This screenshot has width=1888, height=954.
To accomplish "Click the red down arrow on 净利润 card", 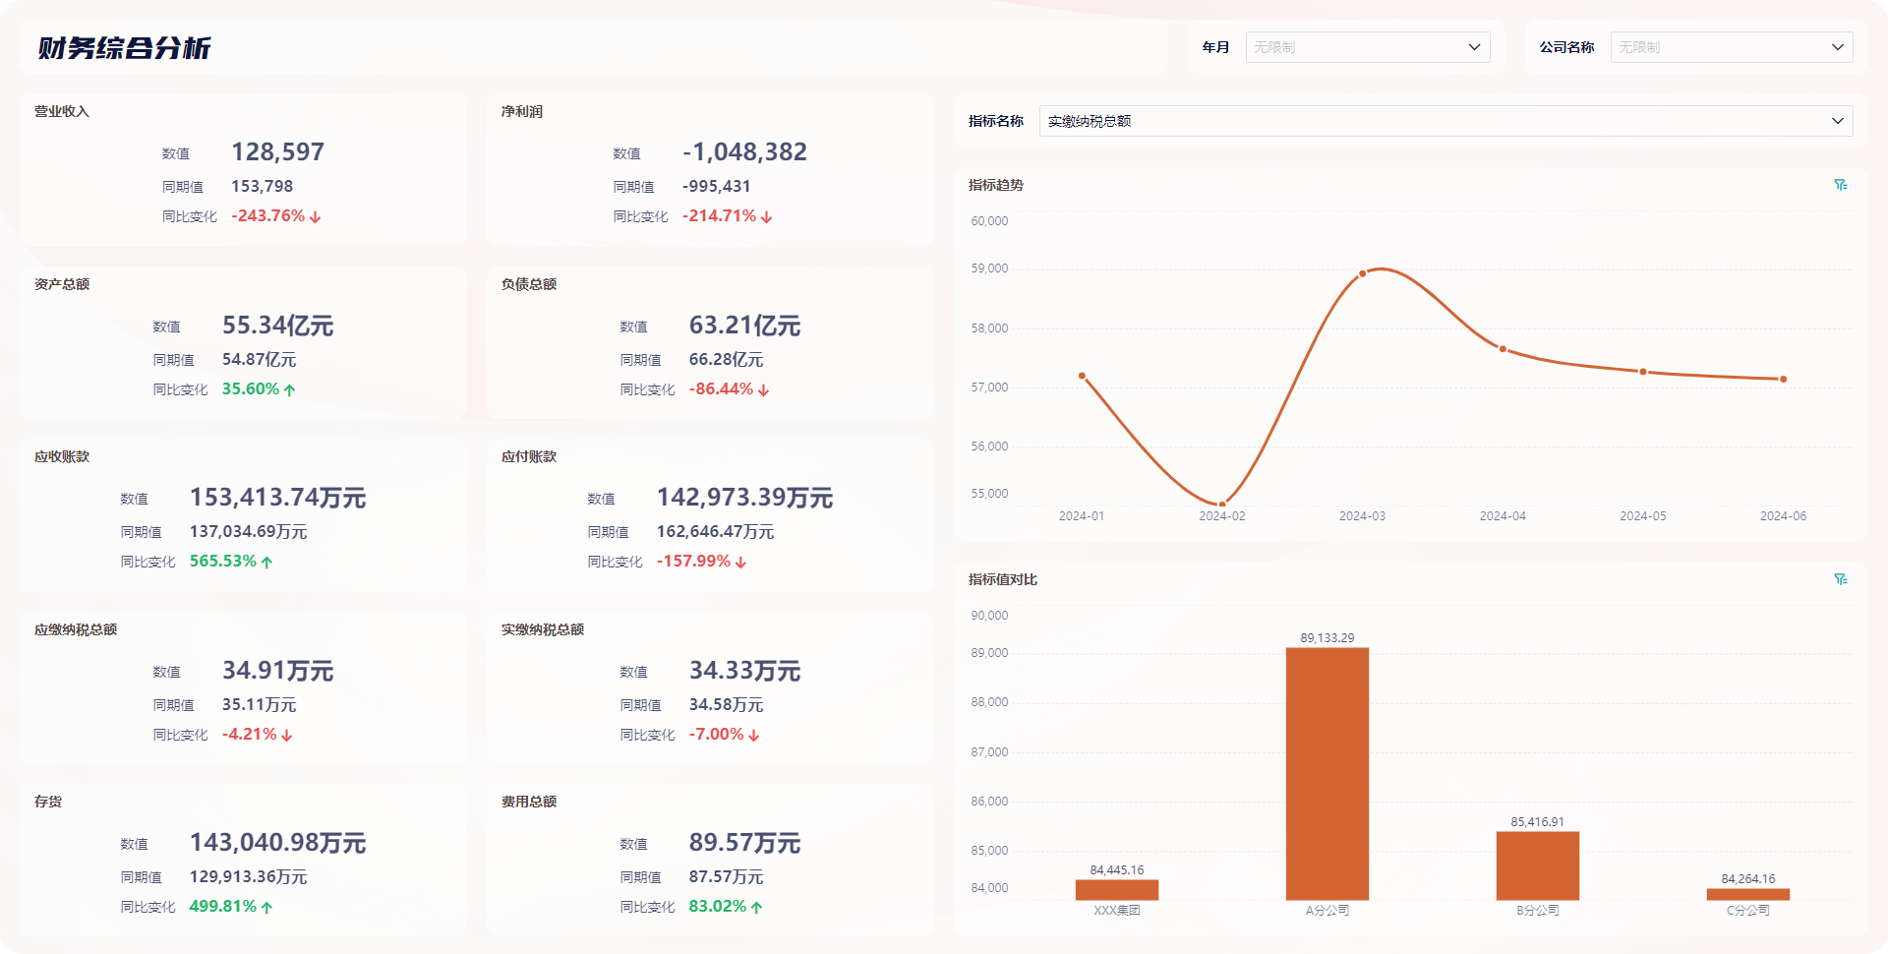I will (x=767, y=216).
